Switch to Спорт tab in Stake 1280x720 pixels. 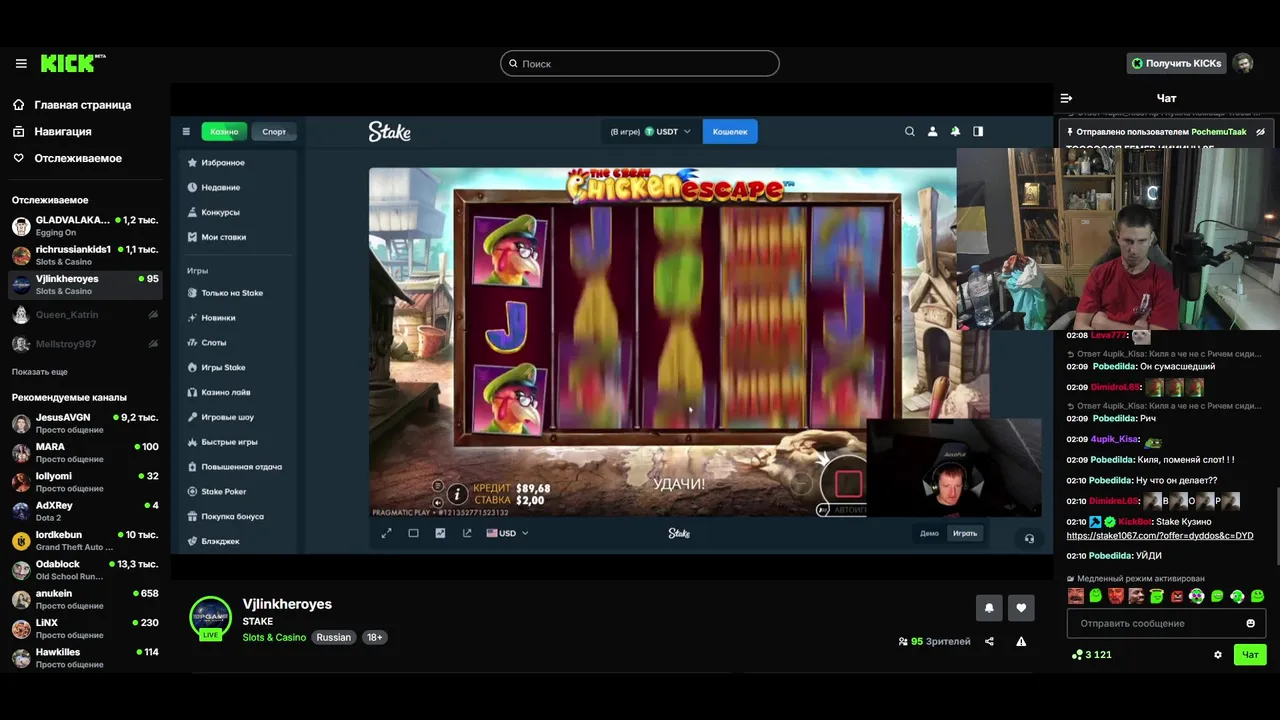coord(274,131)
